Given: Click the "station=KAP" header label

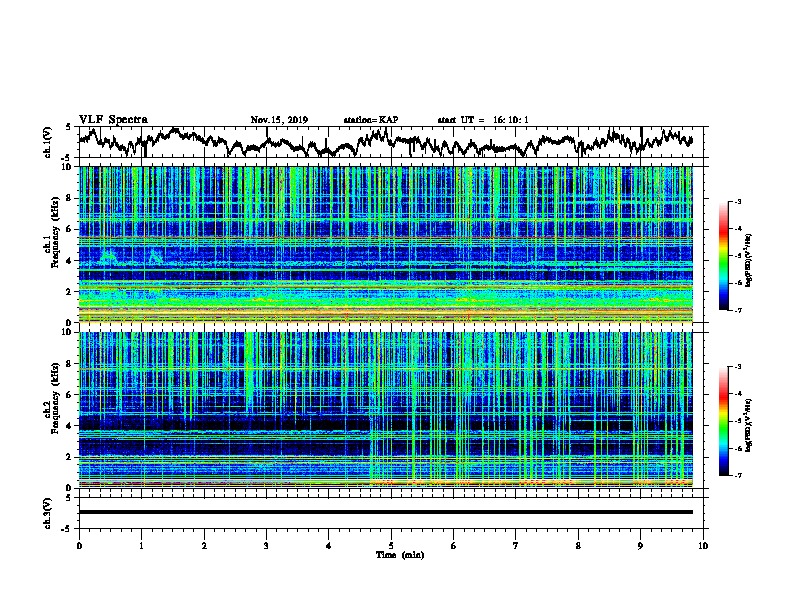Looking at the screenshot, I should [x=371, y=120].
